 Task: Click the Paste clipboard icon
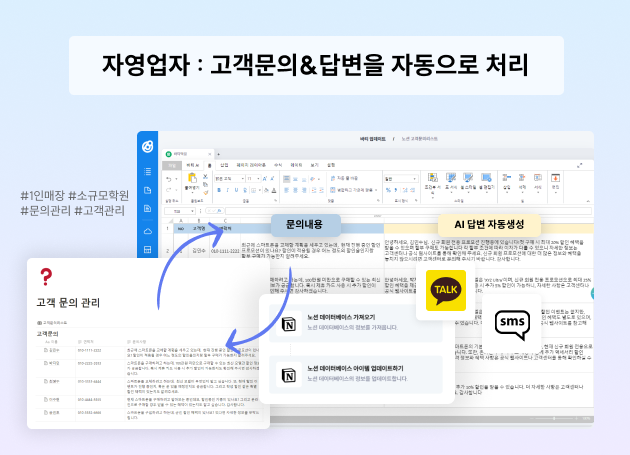pyautogui.click(x=192, y=178)
